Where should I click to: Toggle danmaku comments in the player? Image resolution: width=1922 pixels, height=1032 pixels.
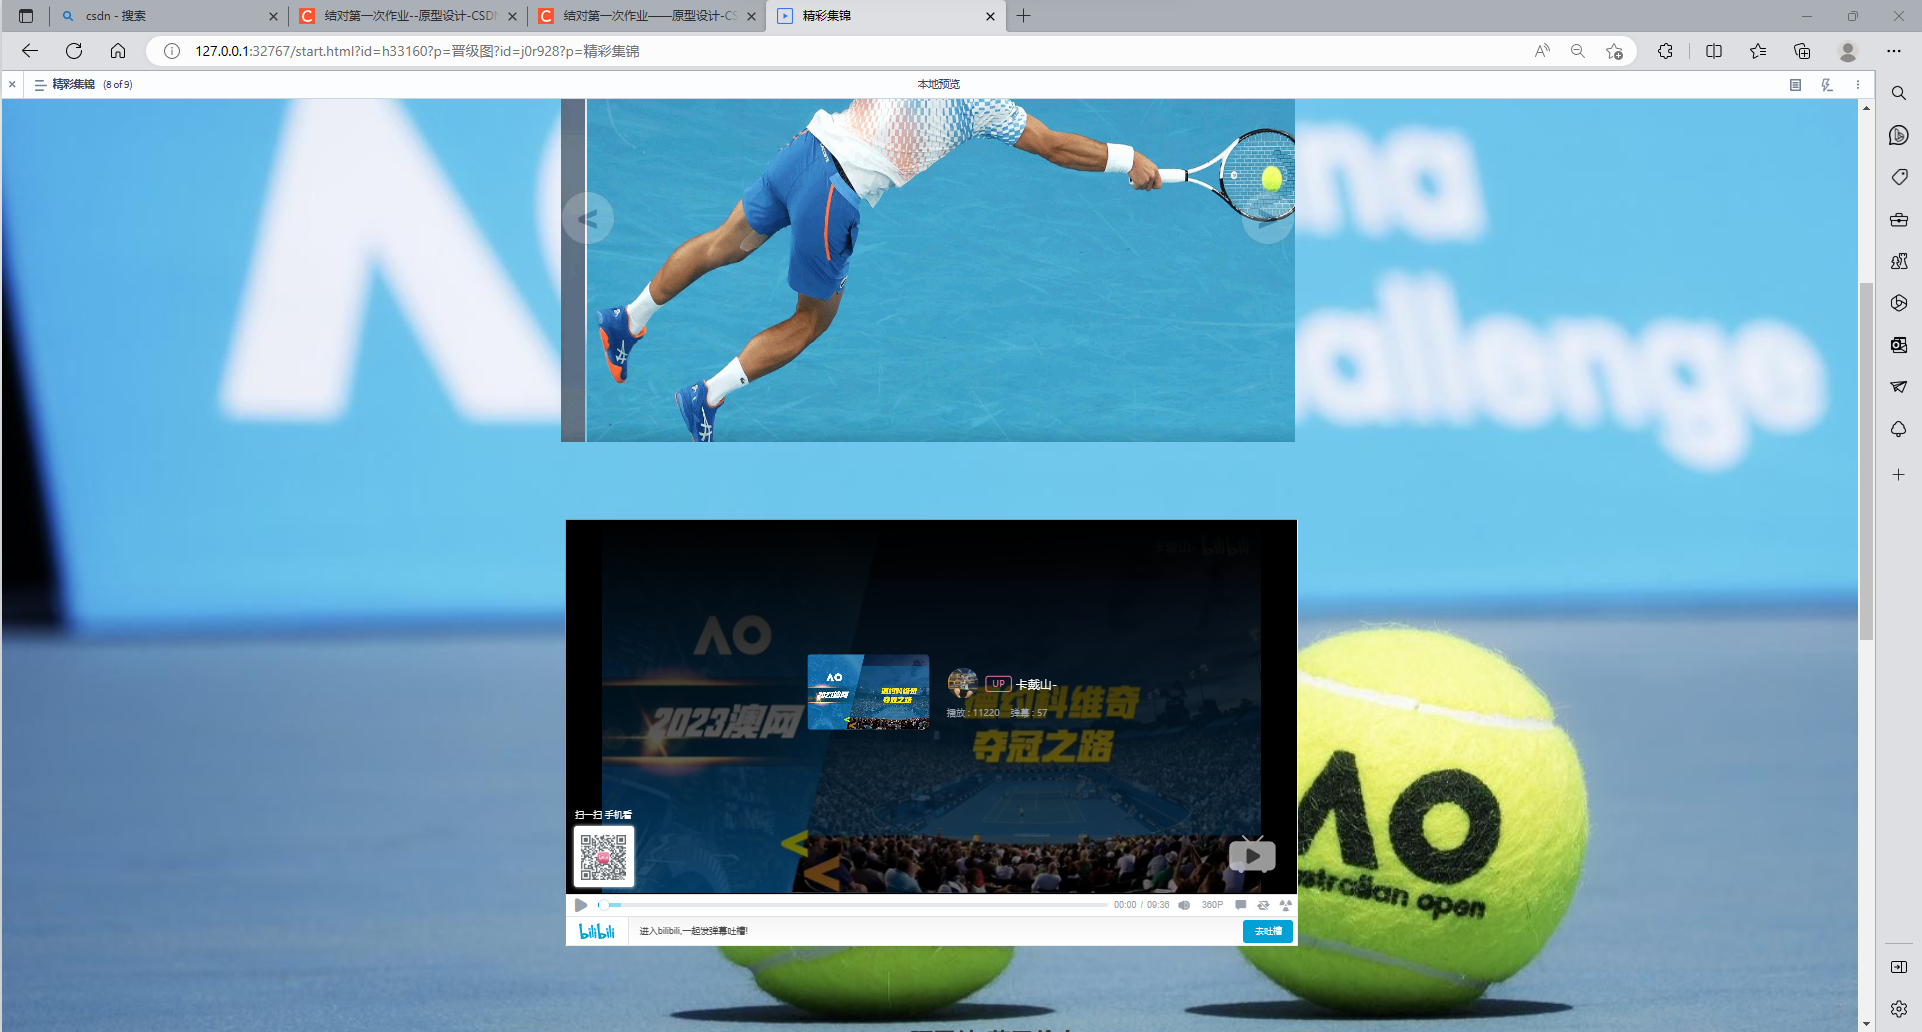tap(1241, 905)
